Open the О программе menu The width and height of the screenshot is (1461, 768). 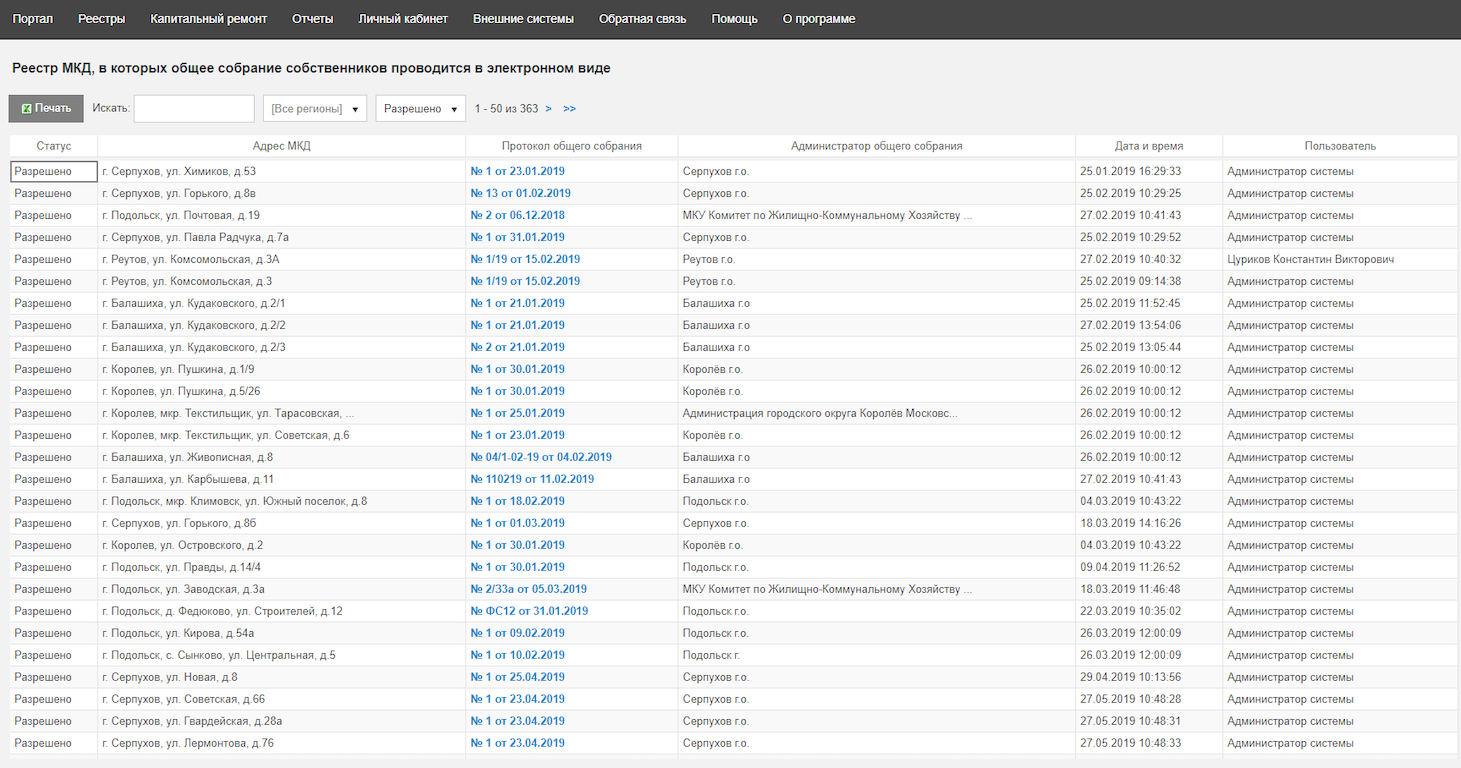[818, 19]
